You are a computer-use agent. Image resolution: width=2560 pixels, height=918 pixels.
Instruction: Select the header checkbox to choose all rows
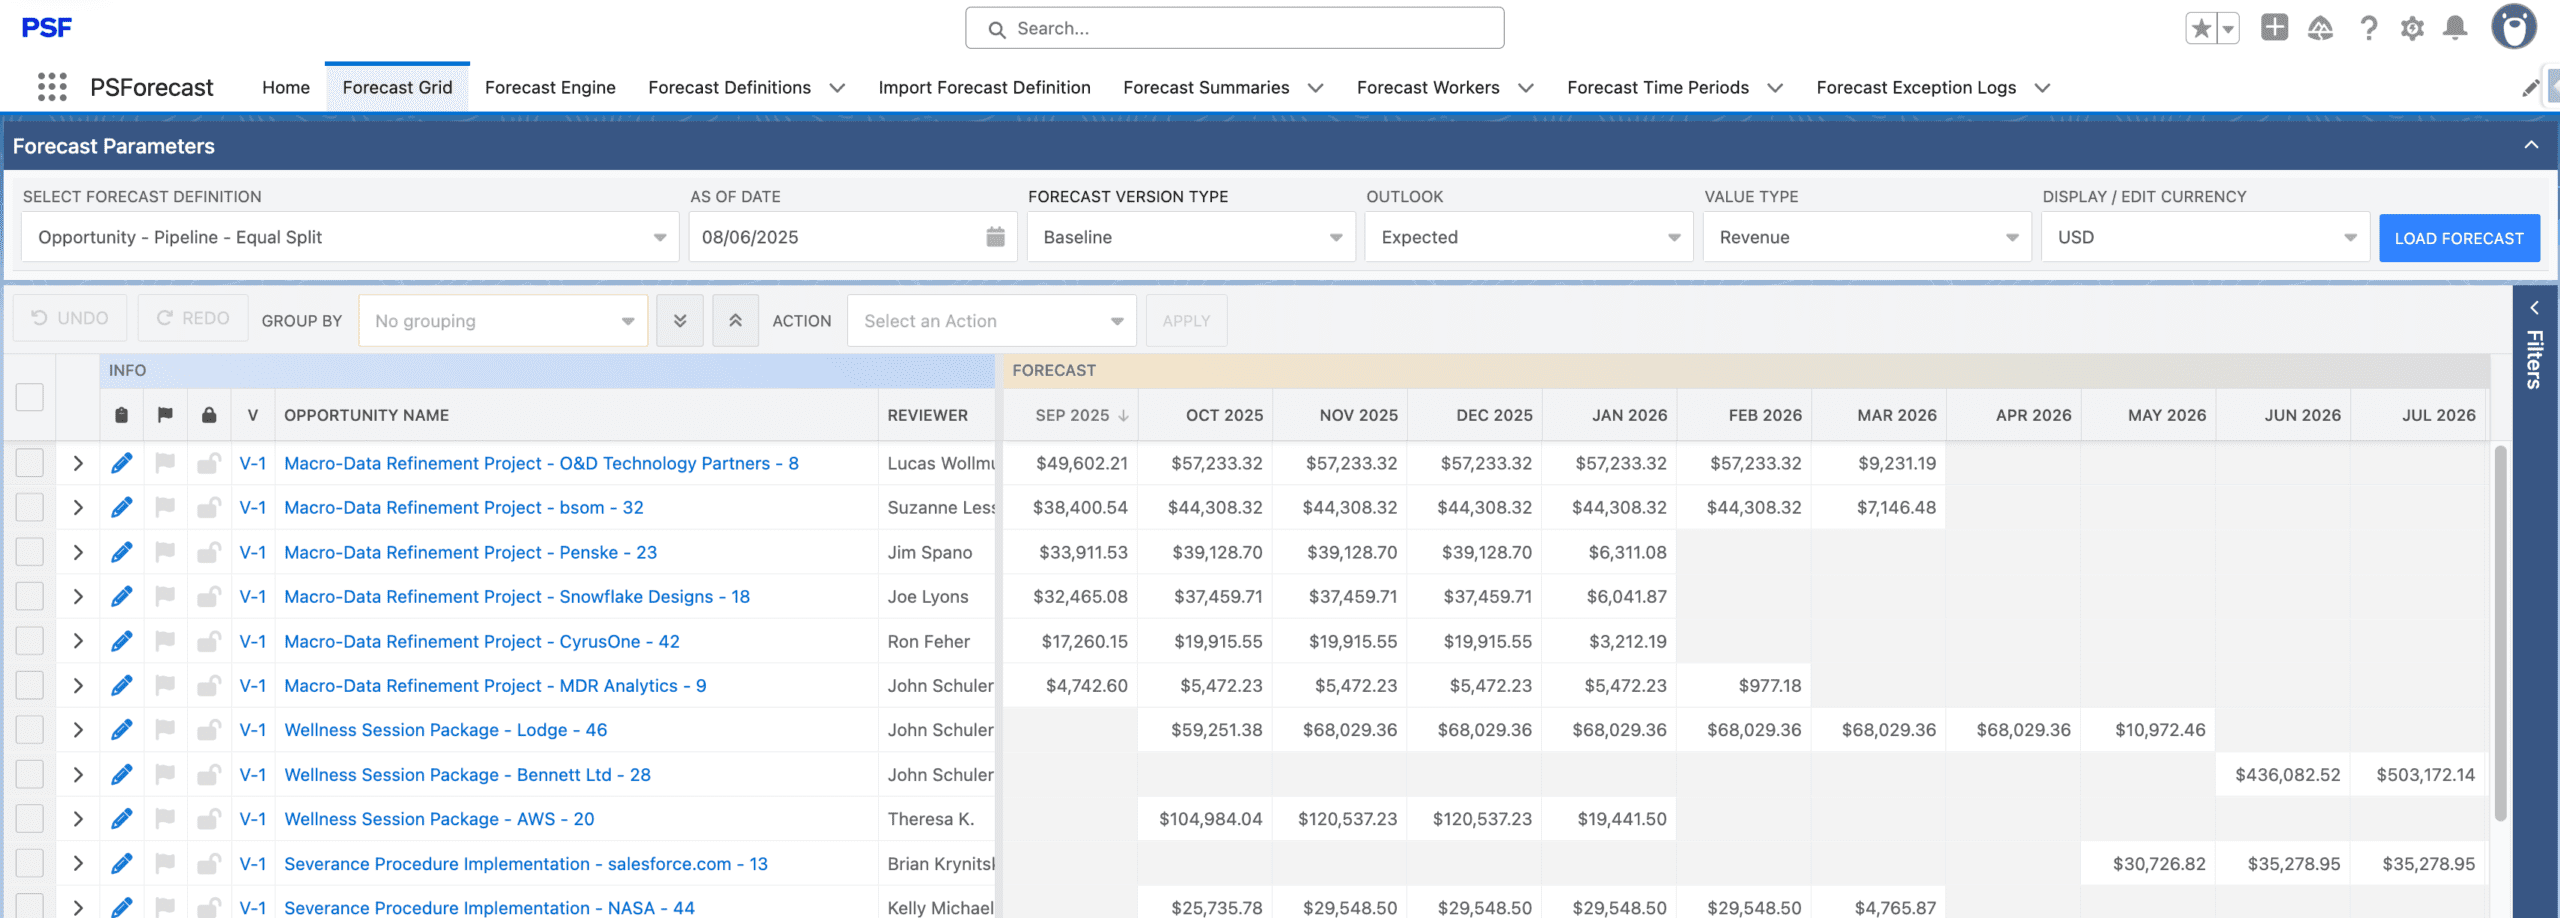pos(29,397)
